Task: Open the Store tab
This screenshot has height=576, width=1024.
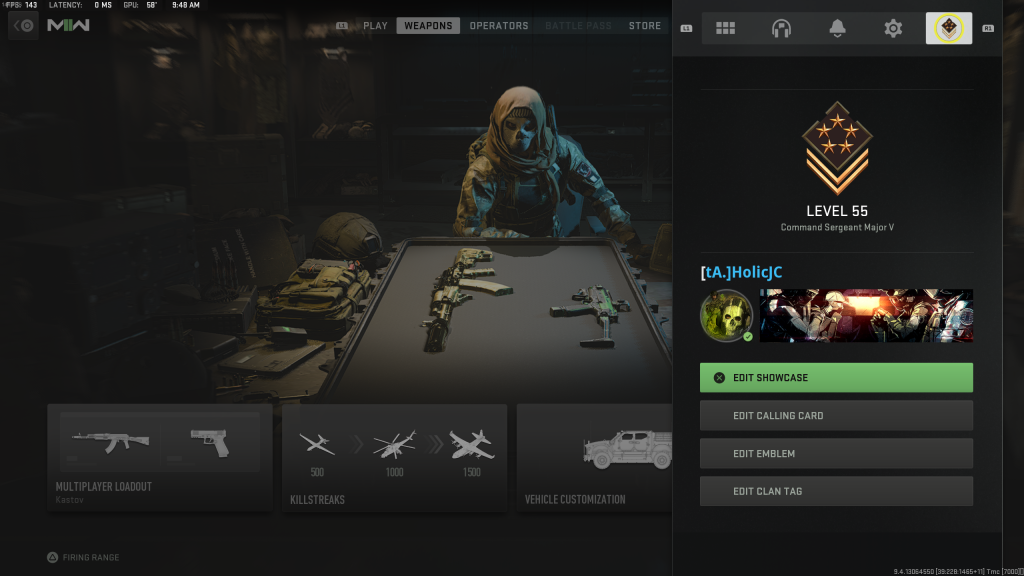Action: 645,26
